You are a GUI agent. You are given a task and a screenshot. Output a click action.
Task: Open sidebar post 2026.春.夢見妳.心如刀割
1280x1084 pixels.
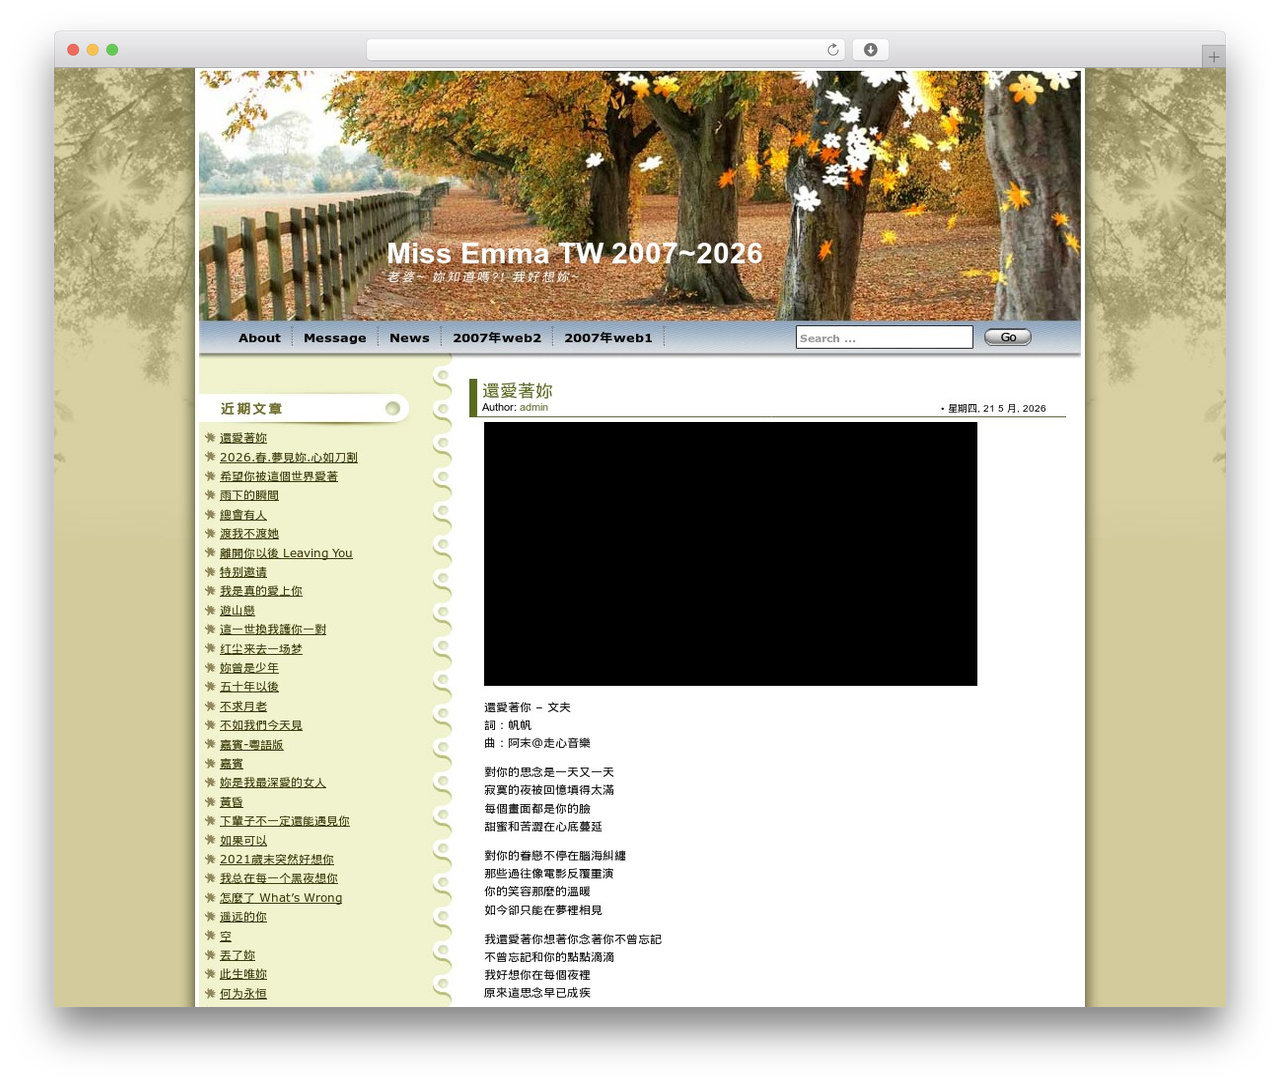pyautogui.click(x=288, y=457)
